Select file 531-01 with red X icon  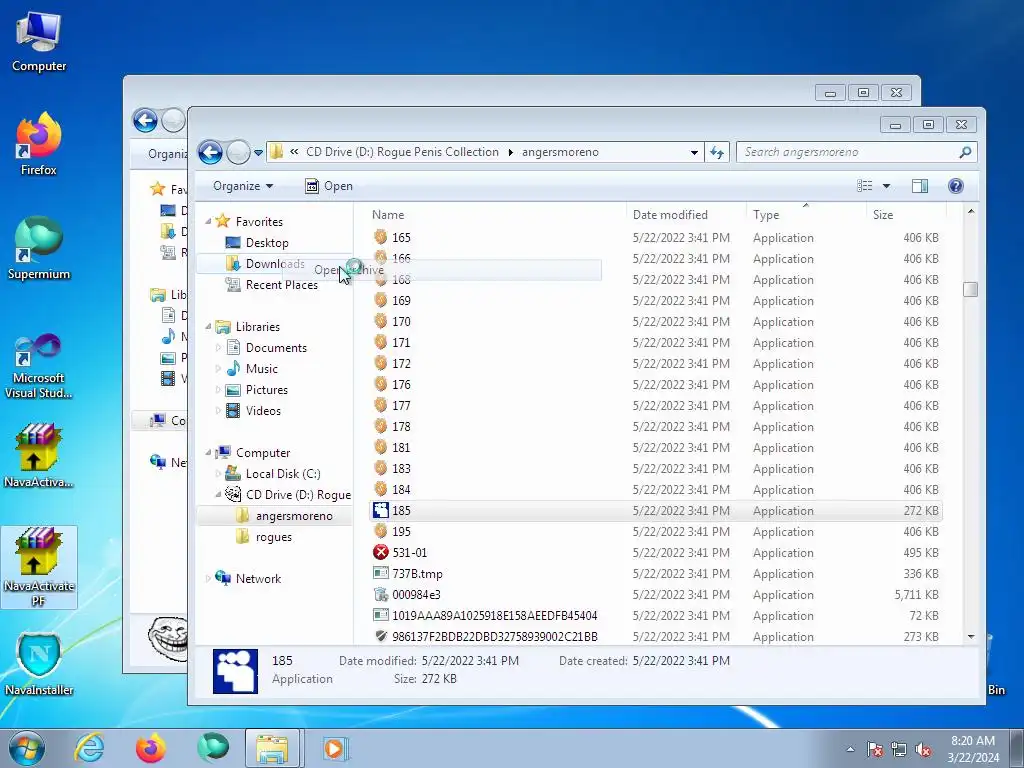tap(656, 552)
